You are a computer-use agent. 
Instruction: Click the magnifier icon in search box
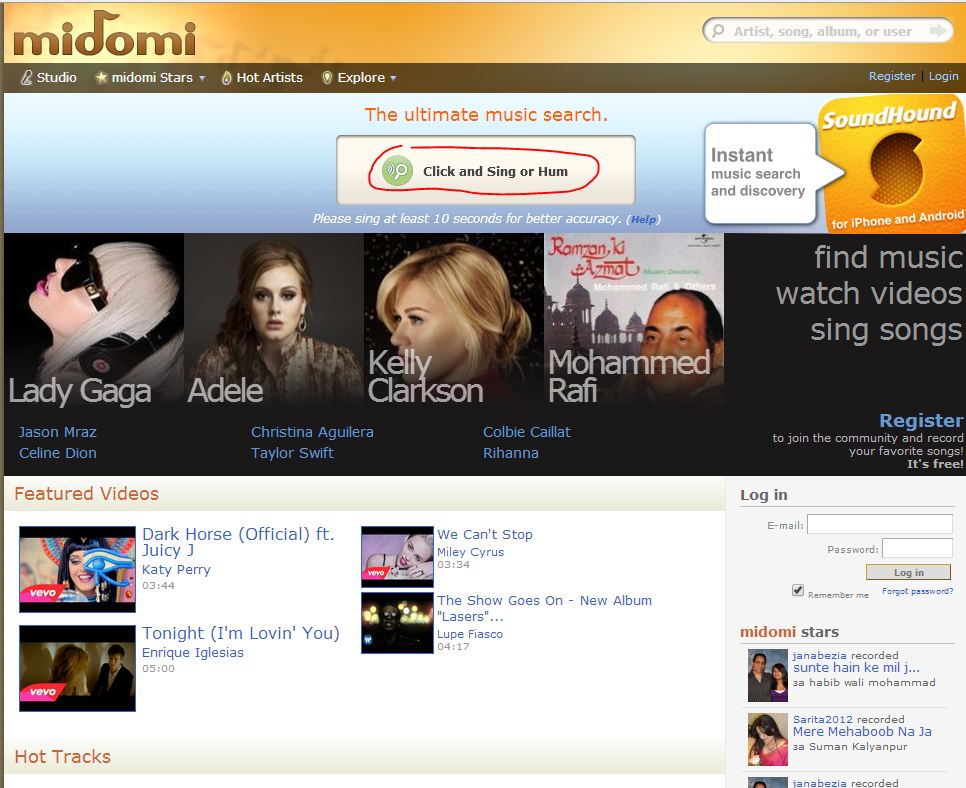point(718,31)
